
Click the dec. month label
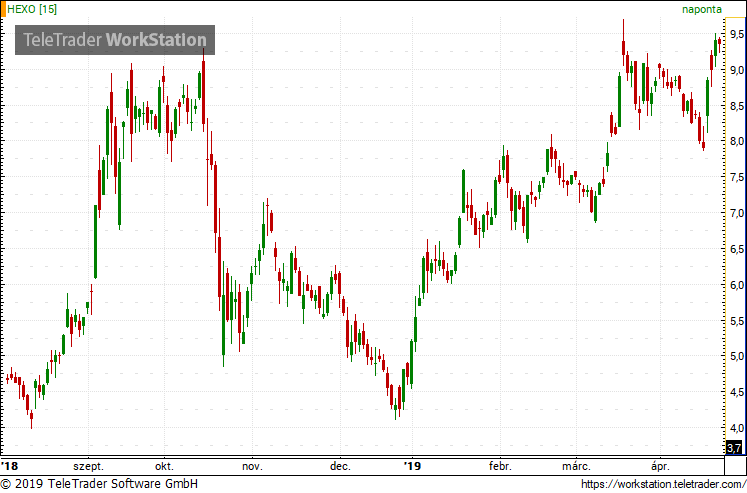tap(341, 466)
